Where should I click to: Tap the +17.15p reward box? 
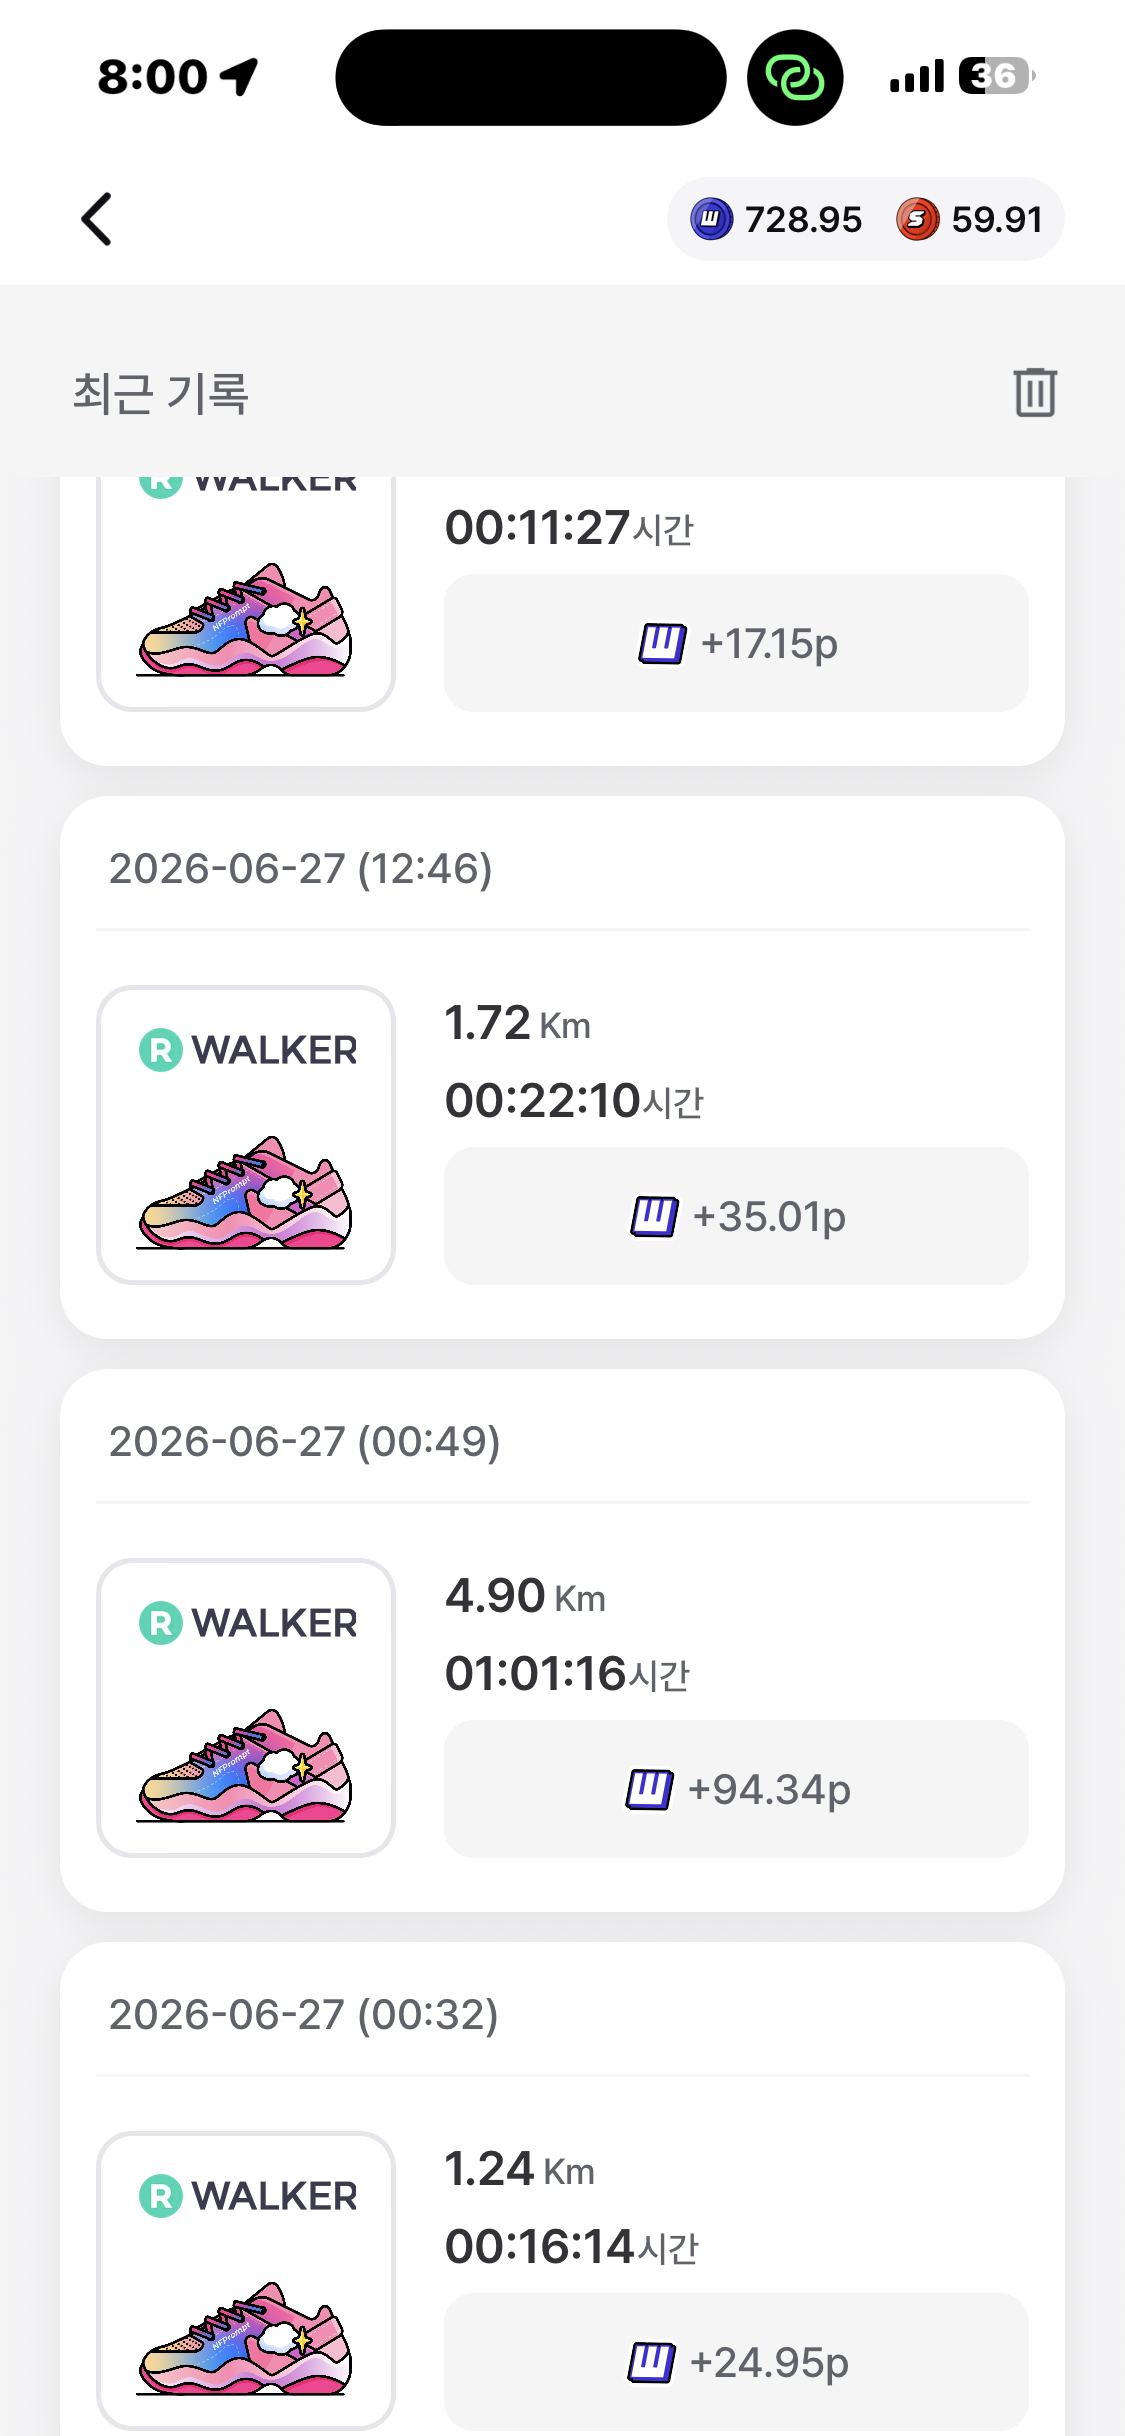[x=736, y=643]
